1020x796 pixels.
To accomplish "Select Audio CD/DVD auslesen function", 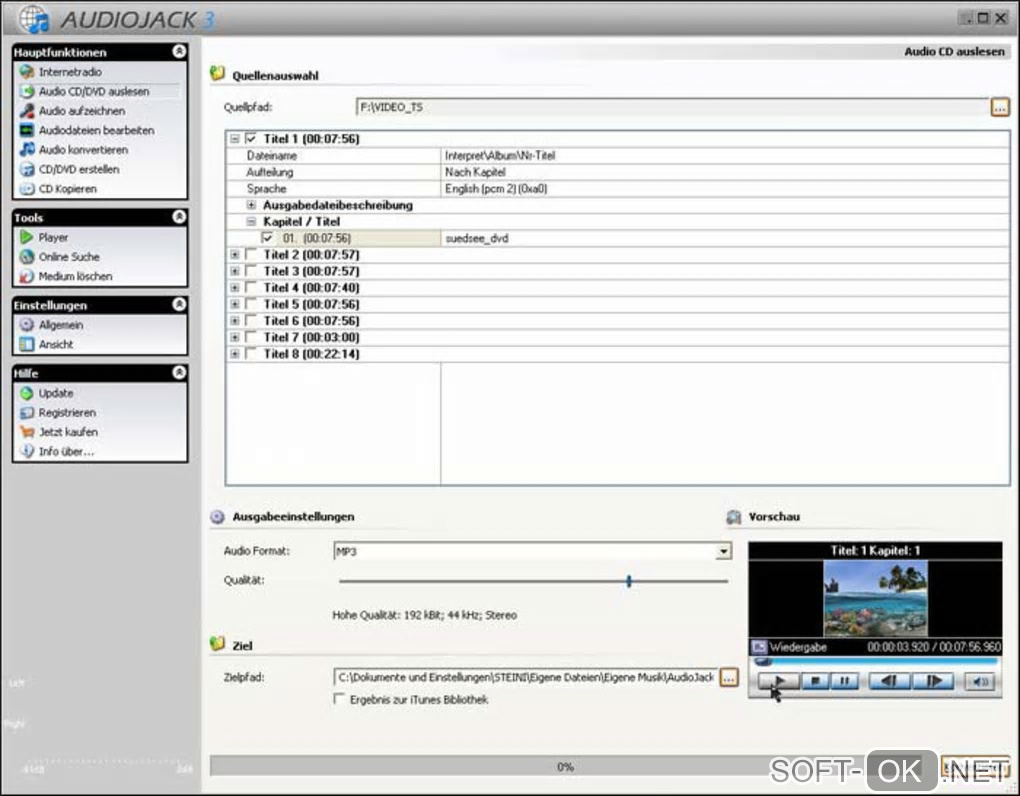I will [x=94, y=92].
